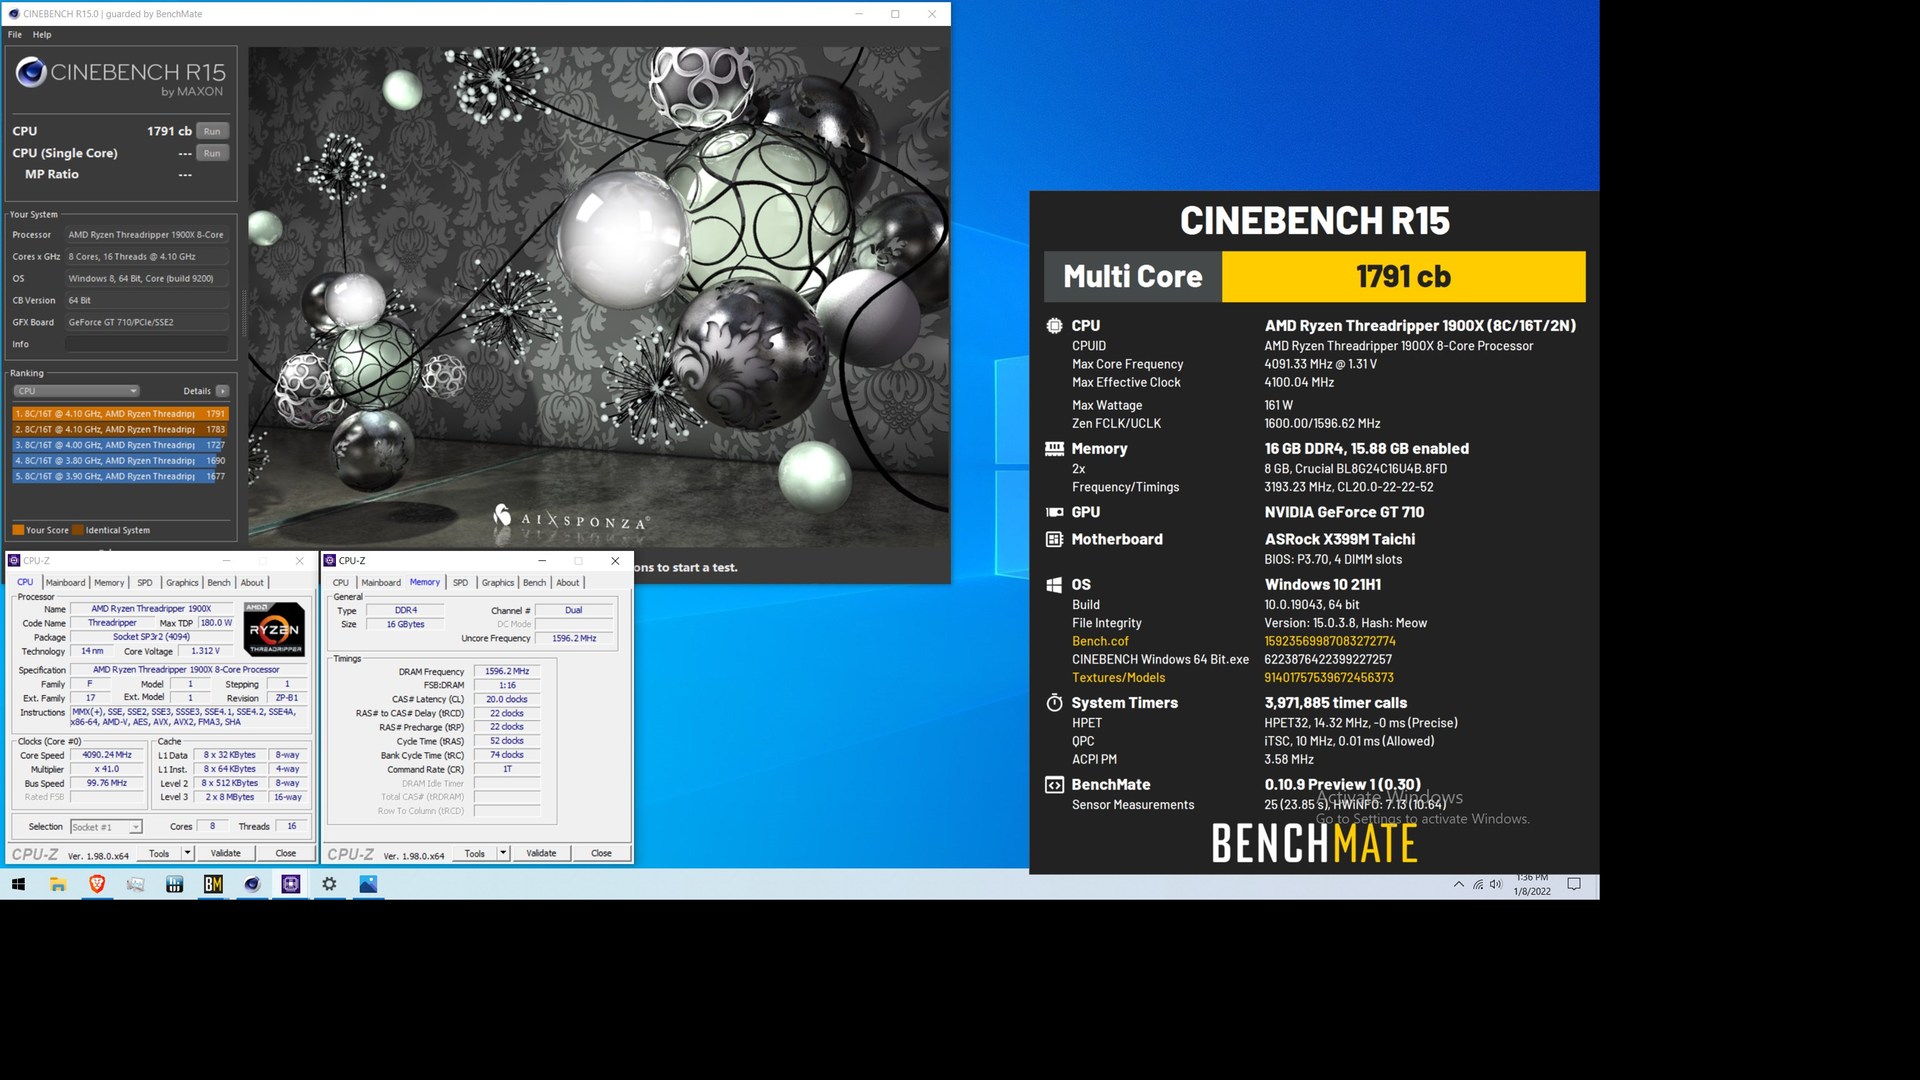Open Settings gear in the taskbar

click(x=330, y=884)
